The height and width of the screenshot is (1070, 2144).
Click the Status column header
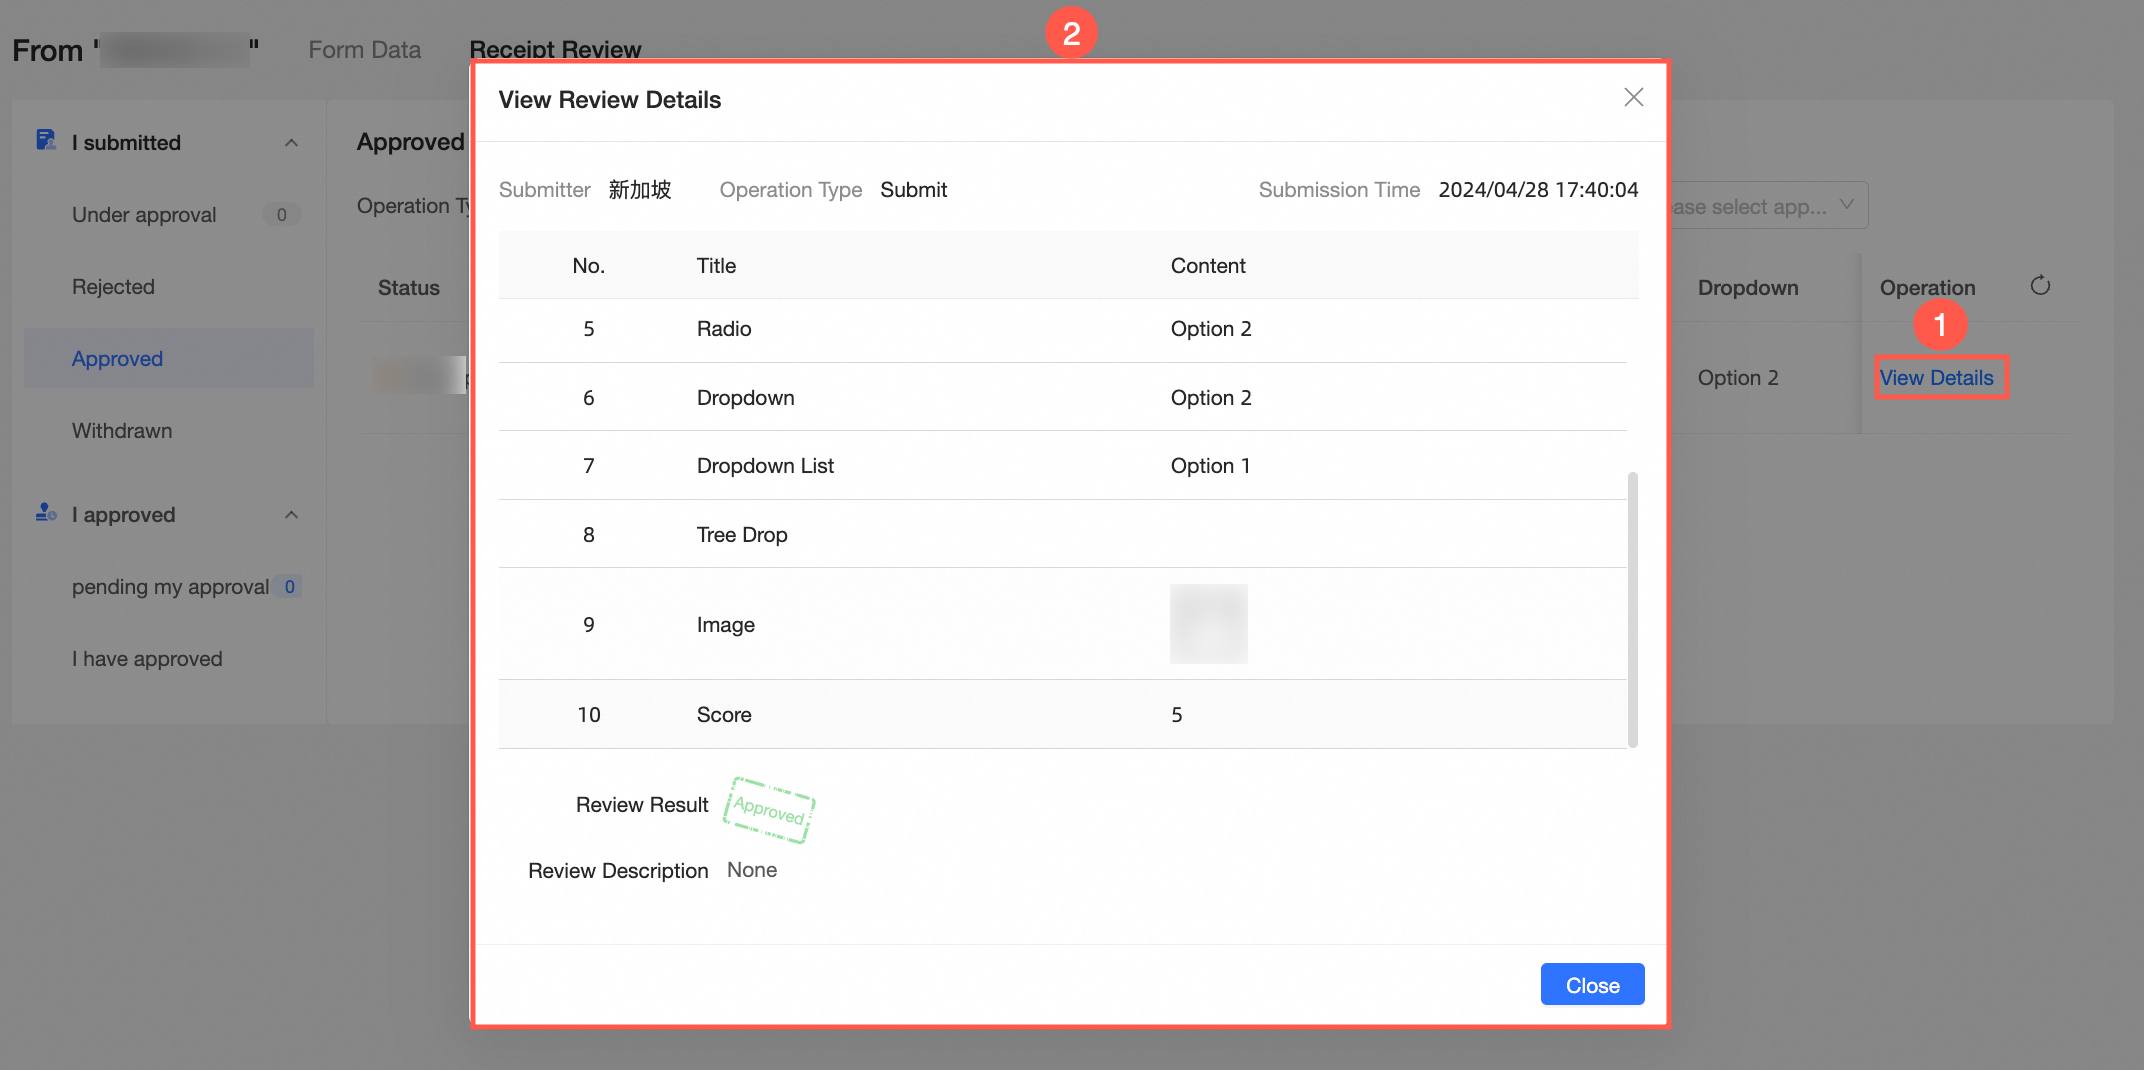409,288
